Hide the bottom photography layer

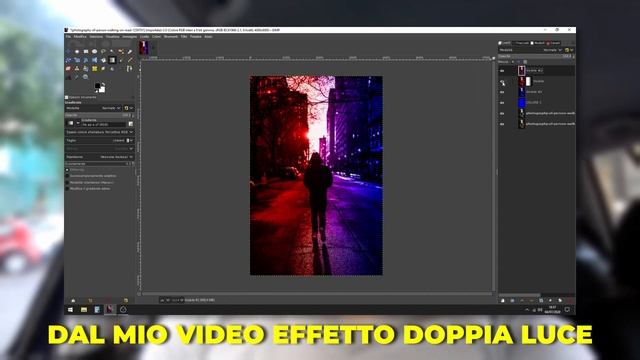pyautogui.click(x=502, y=124)
